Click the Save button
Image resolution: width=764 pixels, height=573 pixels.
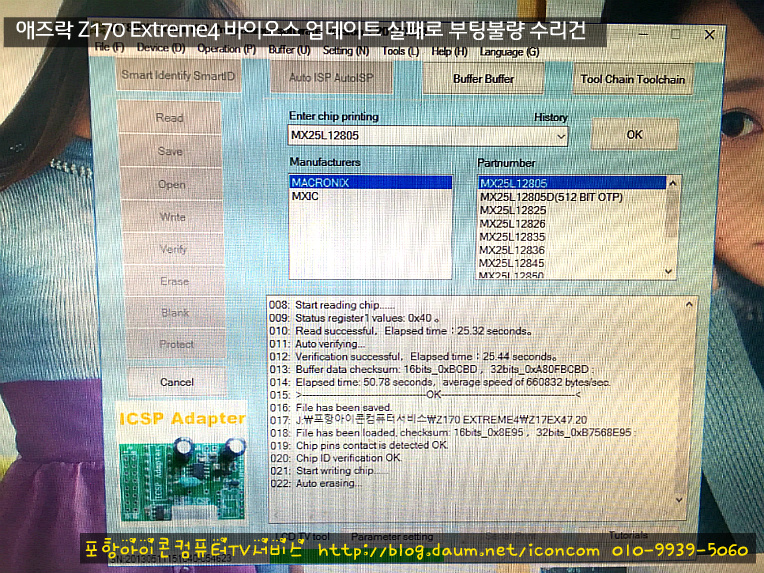click(x=170, y=151)
